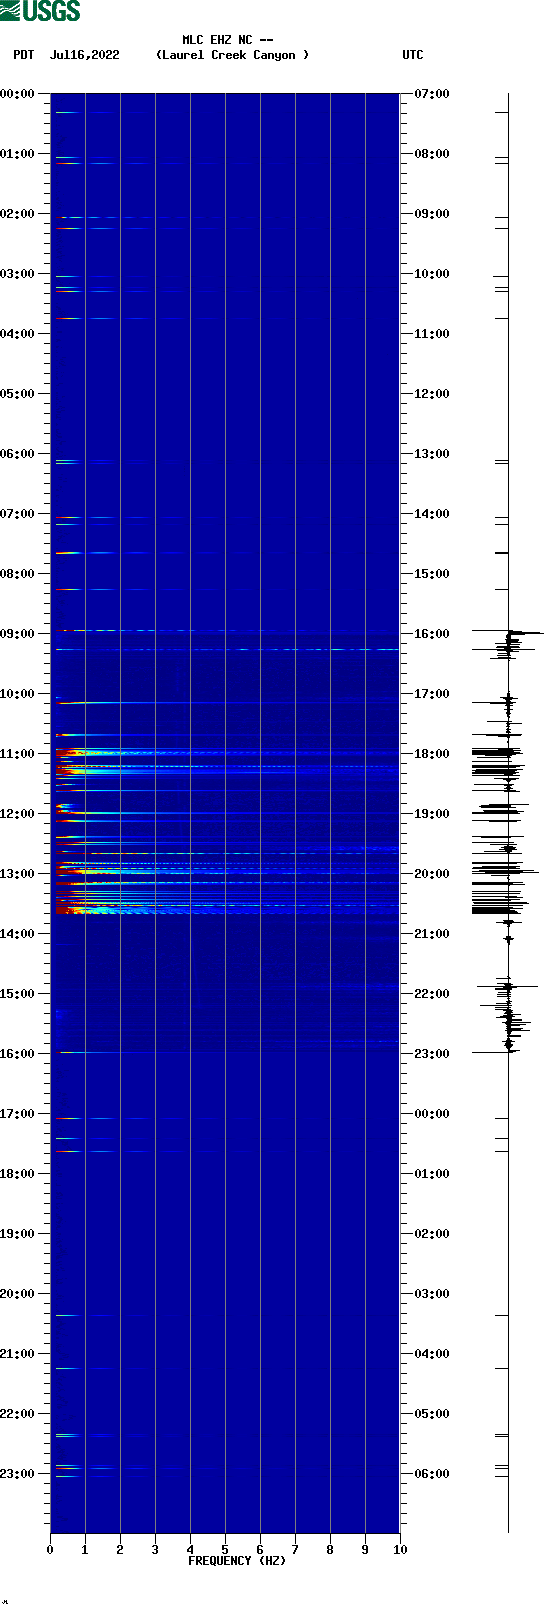Click the frequency axis '3' tick label

pyautogui.click(x=155, y=1550)
